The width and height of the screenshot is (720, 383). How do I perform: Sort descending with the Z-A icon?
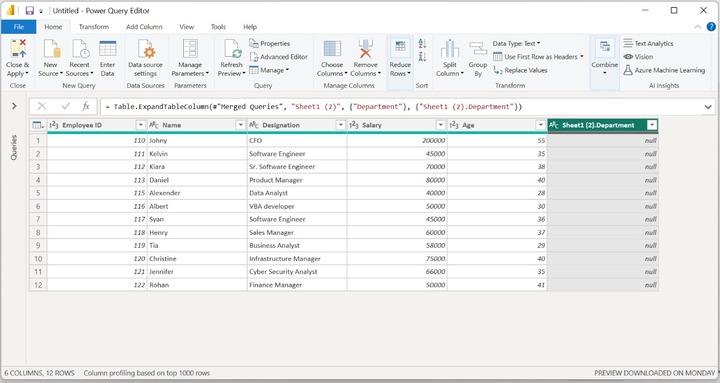click(422, 56)
